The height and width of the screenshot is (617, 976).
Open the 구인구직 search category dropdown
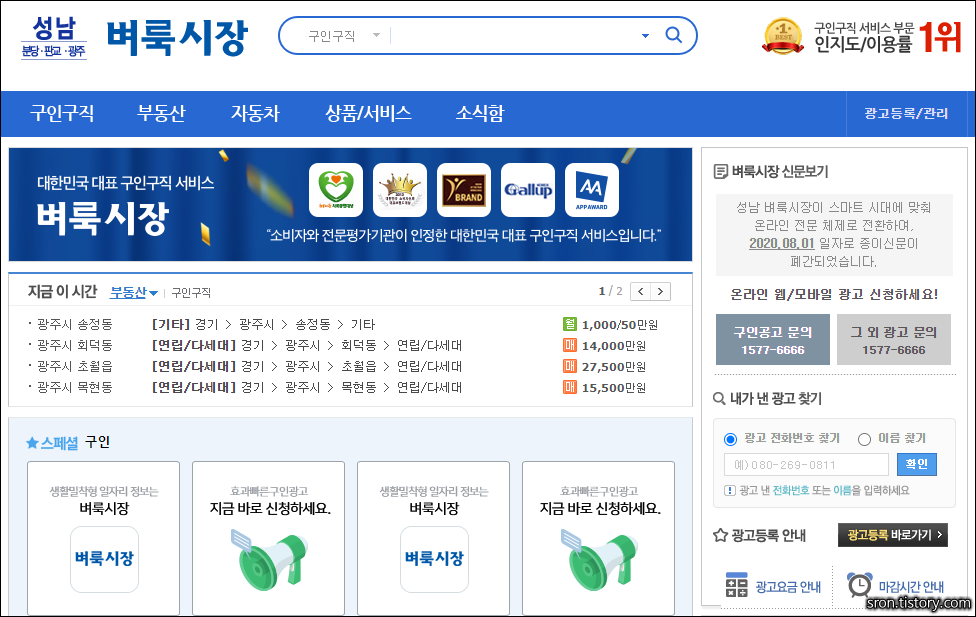(x=344, y=35)
